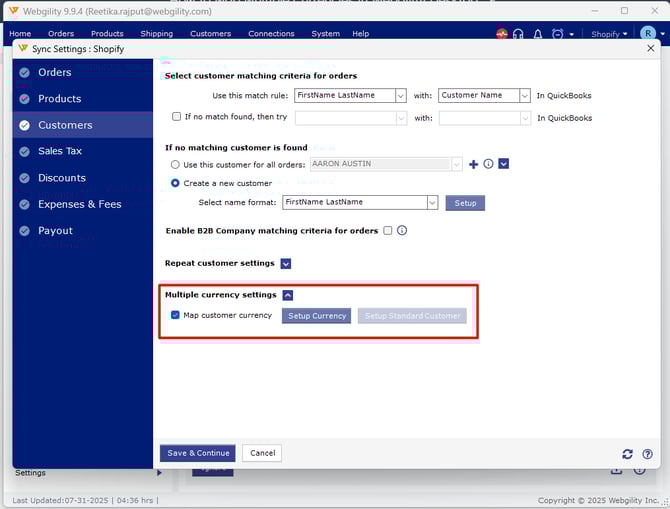
Task: Click the refresh icon in dialog footer
Action: tap(627, 453)
